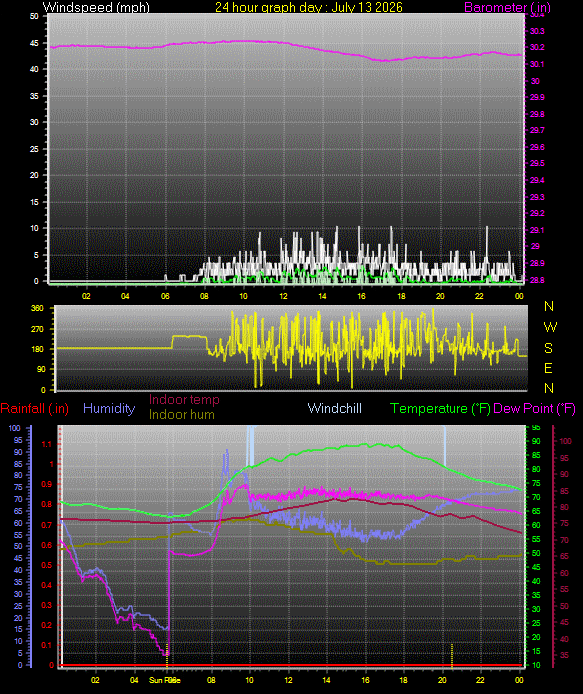The height and width of the screenshot is (694, 583).
Task: Click the S compass direction label
Action: (548, 348)
